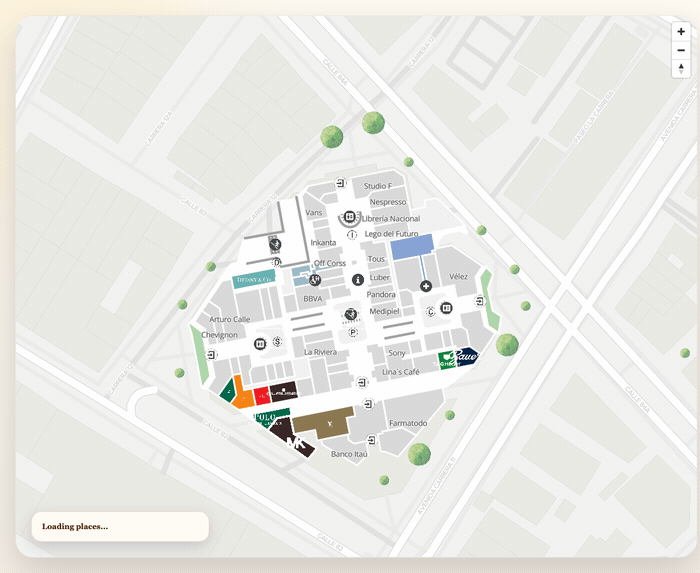Select the orange store block
Screen dimensions: 700x573
coord(242,395)
